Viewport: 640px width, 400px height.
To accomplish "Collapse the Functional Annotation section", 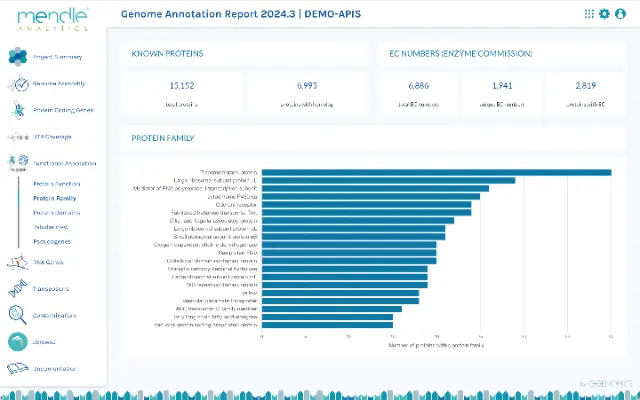I will pos(18,162).
